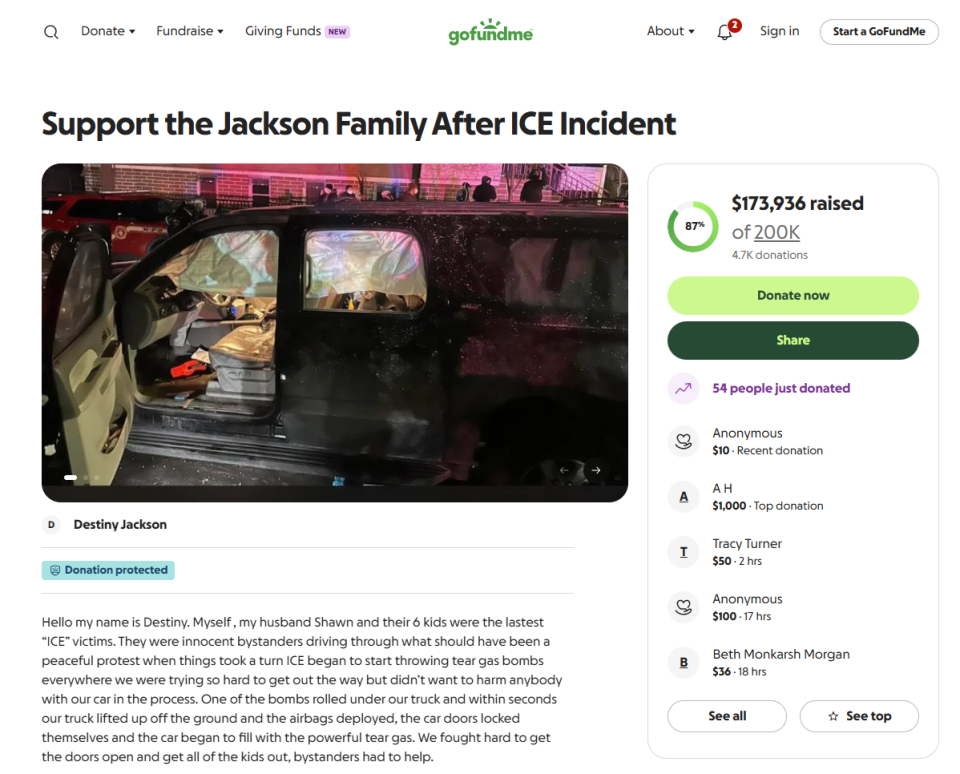Click the dark green Share button
The height and width of the screenshot is (774, 960).
point(793,340)
